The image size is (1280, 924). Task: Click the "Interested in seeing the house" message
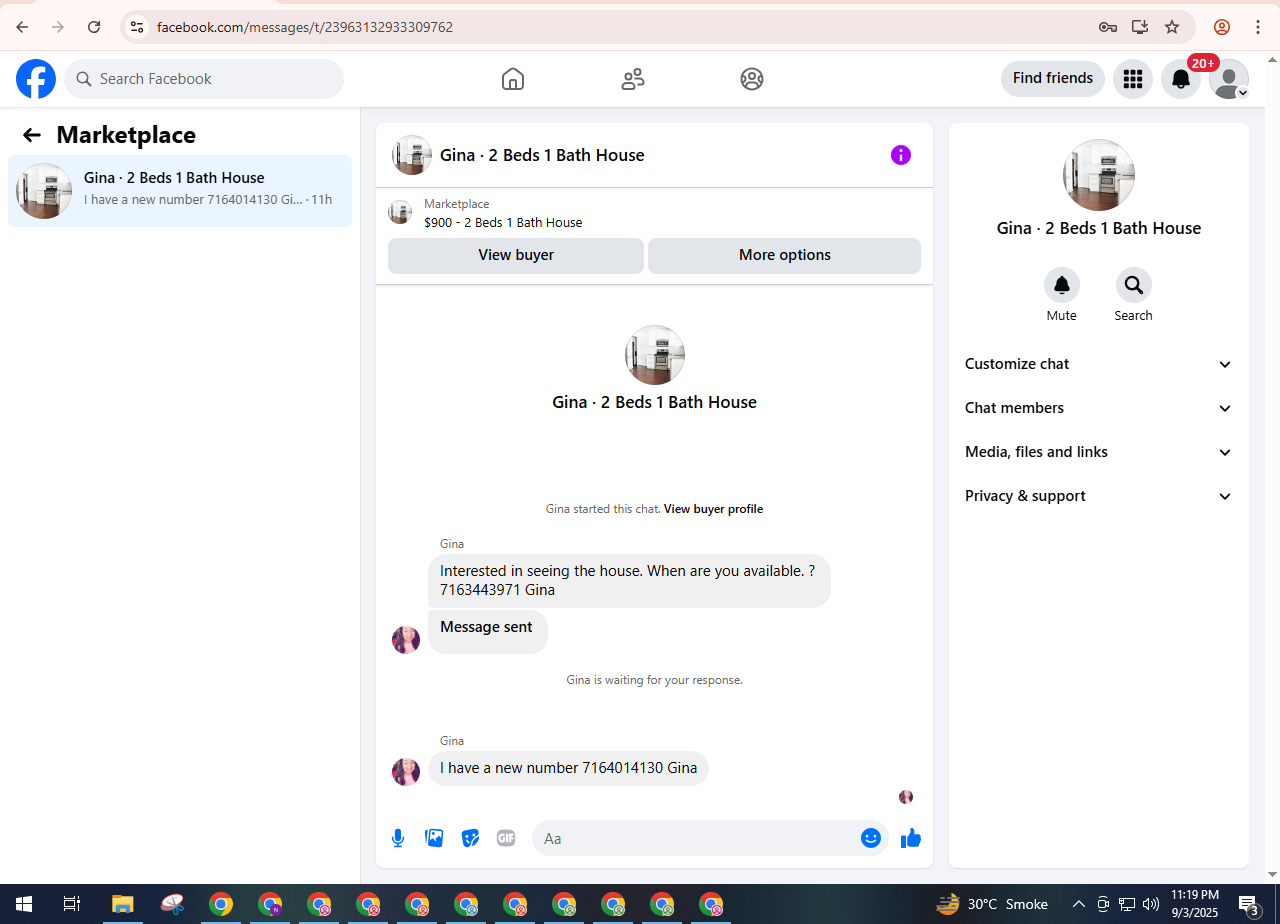coord(629,580)
